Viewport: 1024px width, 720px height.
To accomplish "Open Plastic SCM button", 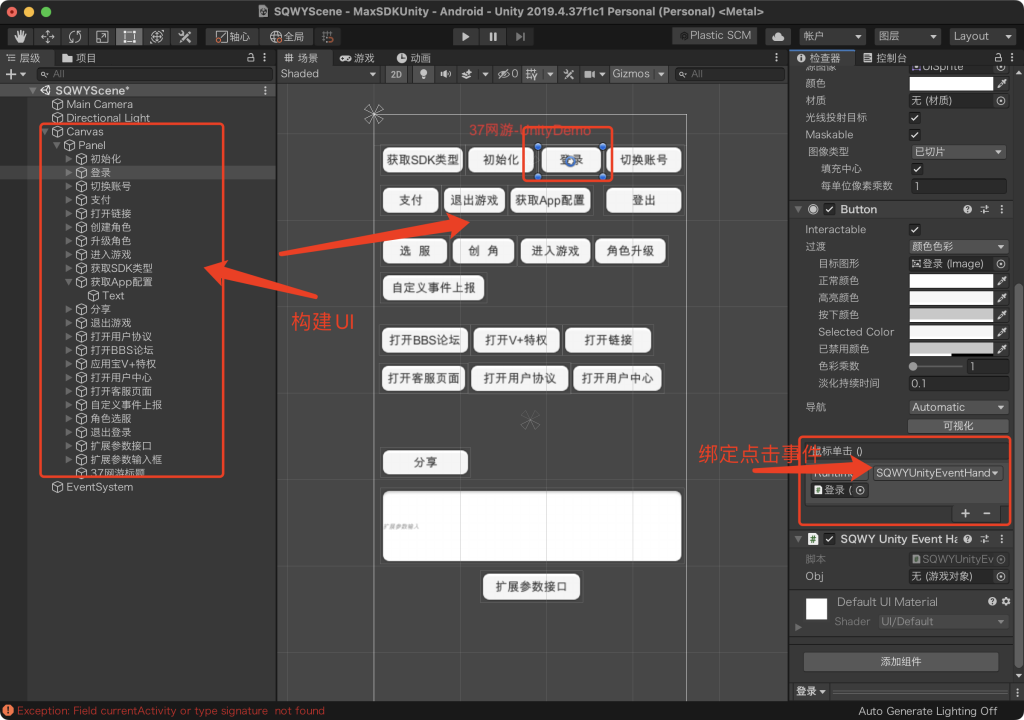I will pos(714,36).
